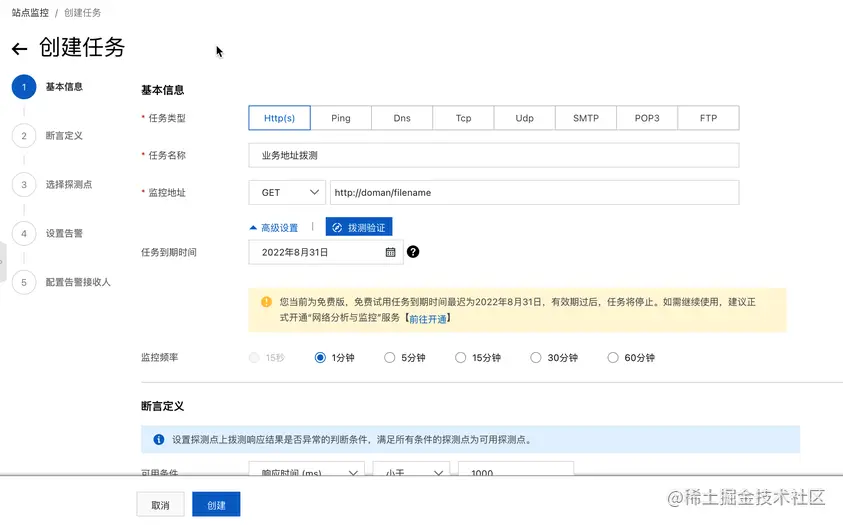Open the calendar icon in the expiry date field

(390, 252)
